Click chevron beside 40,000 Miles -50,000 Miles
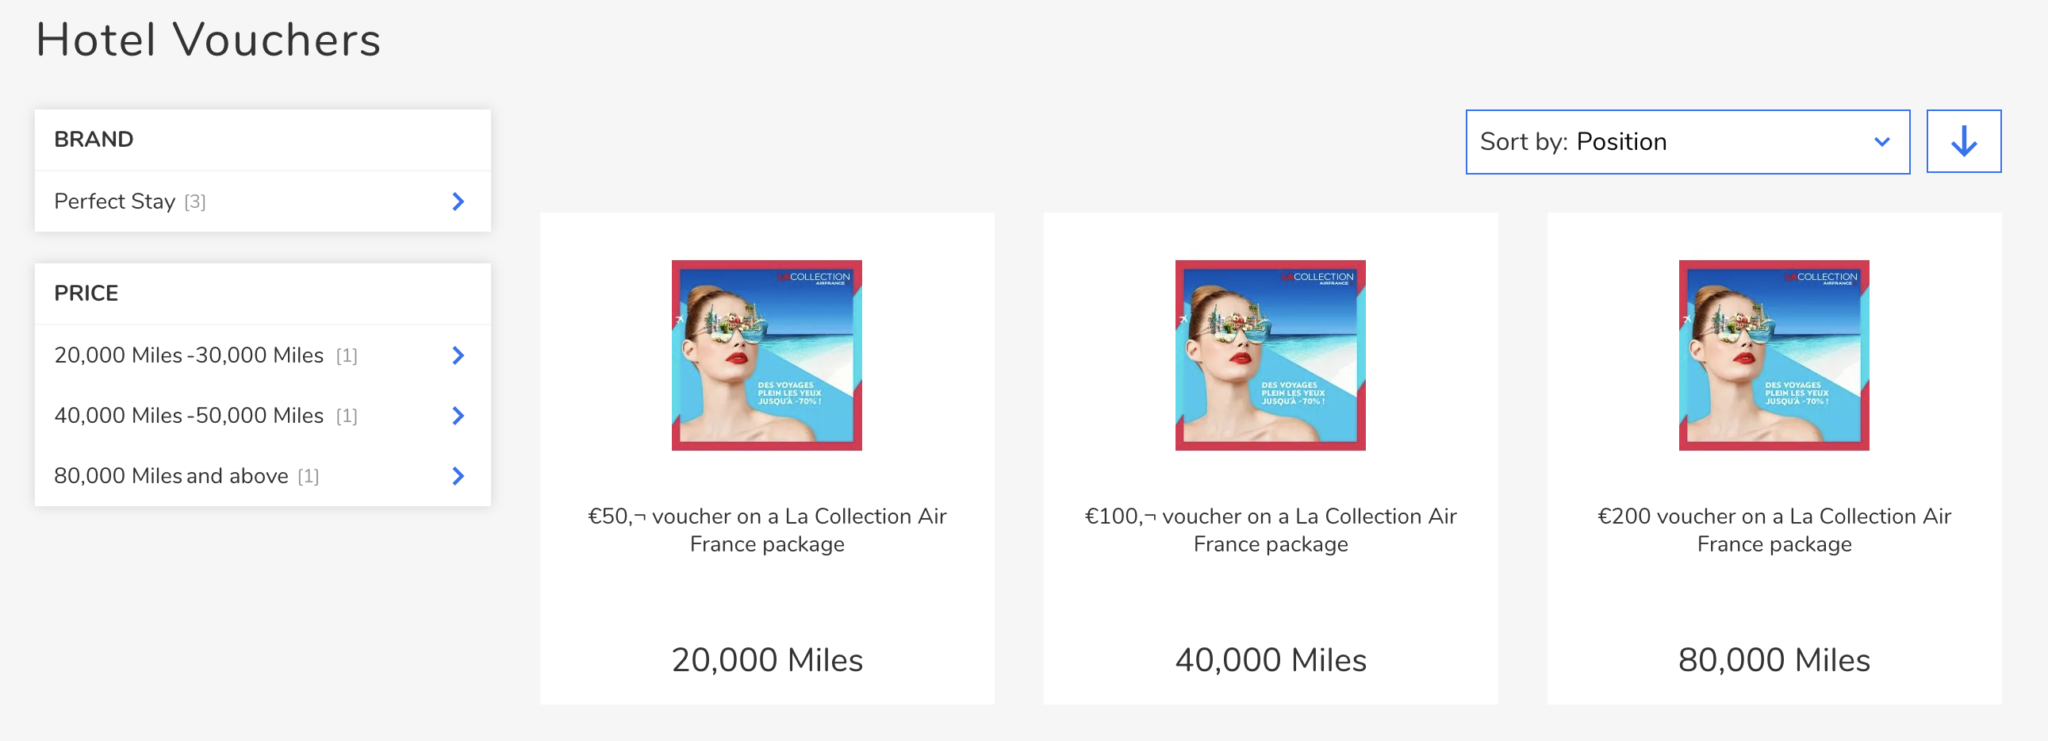 458,415
